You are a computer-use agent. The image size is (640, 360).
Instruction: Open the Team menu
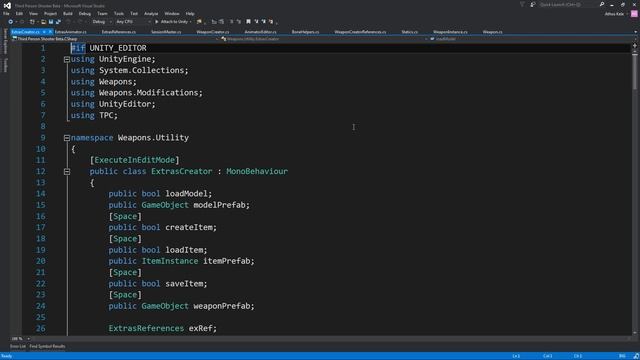pos(102,13)
